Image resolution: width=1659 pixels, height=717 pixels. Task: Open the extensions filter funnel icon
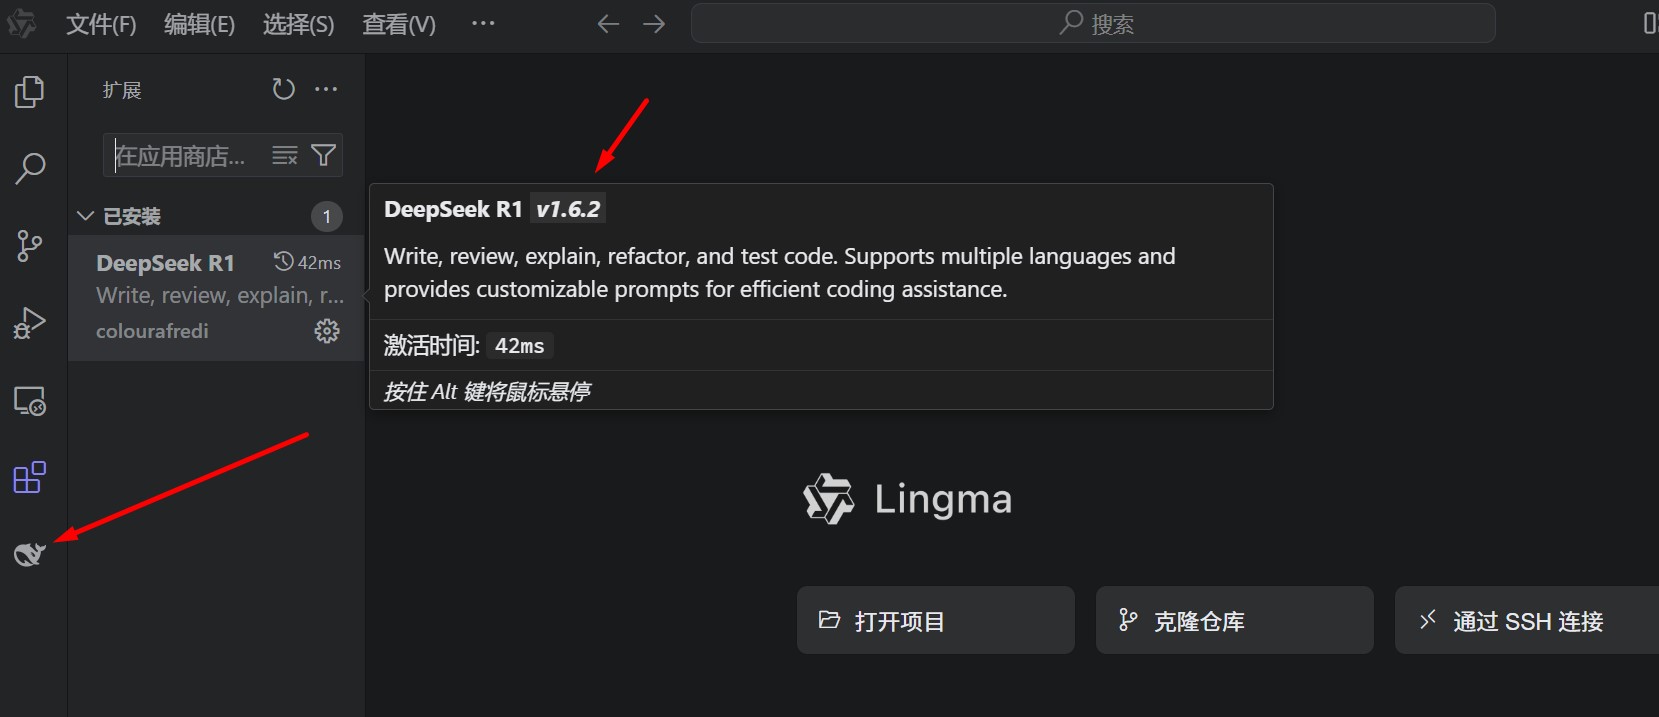click(x=322, y=155)
